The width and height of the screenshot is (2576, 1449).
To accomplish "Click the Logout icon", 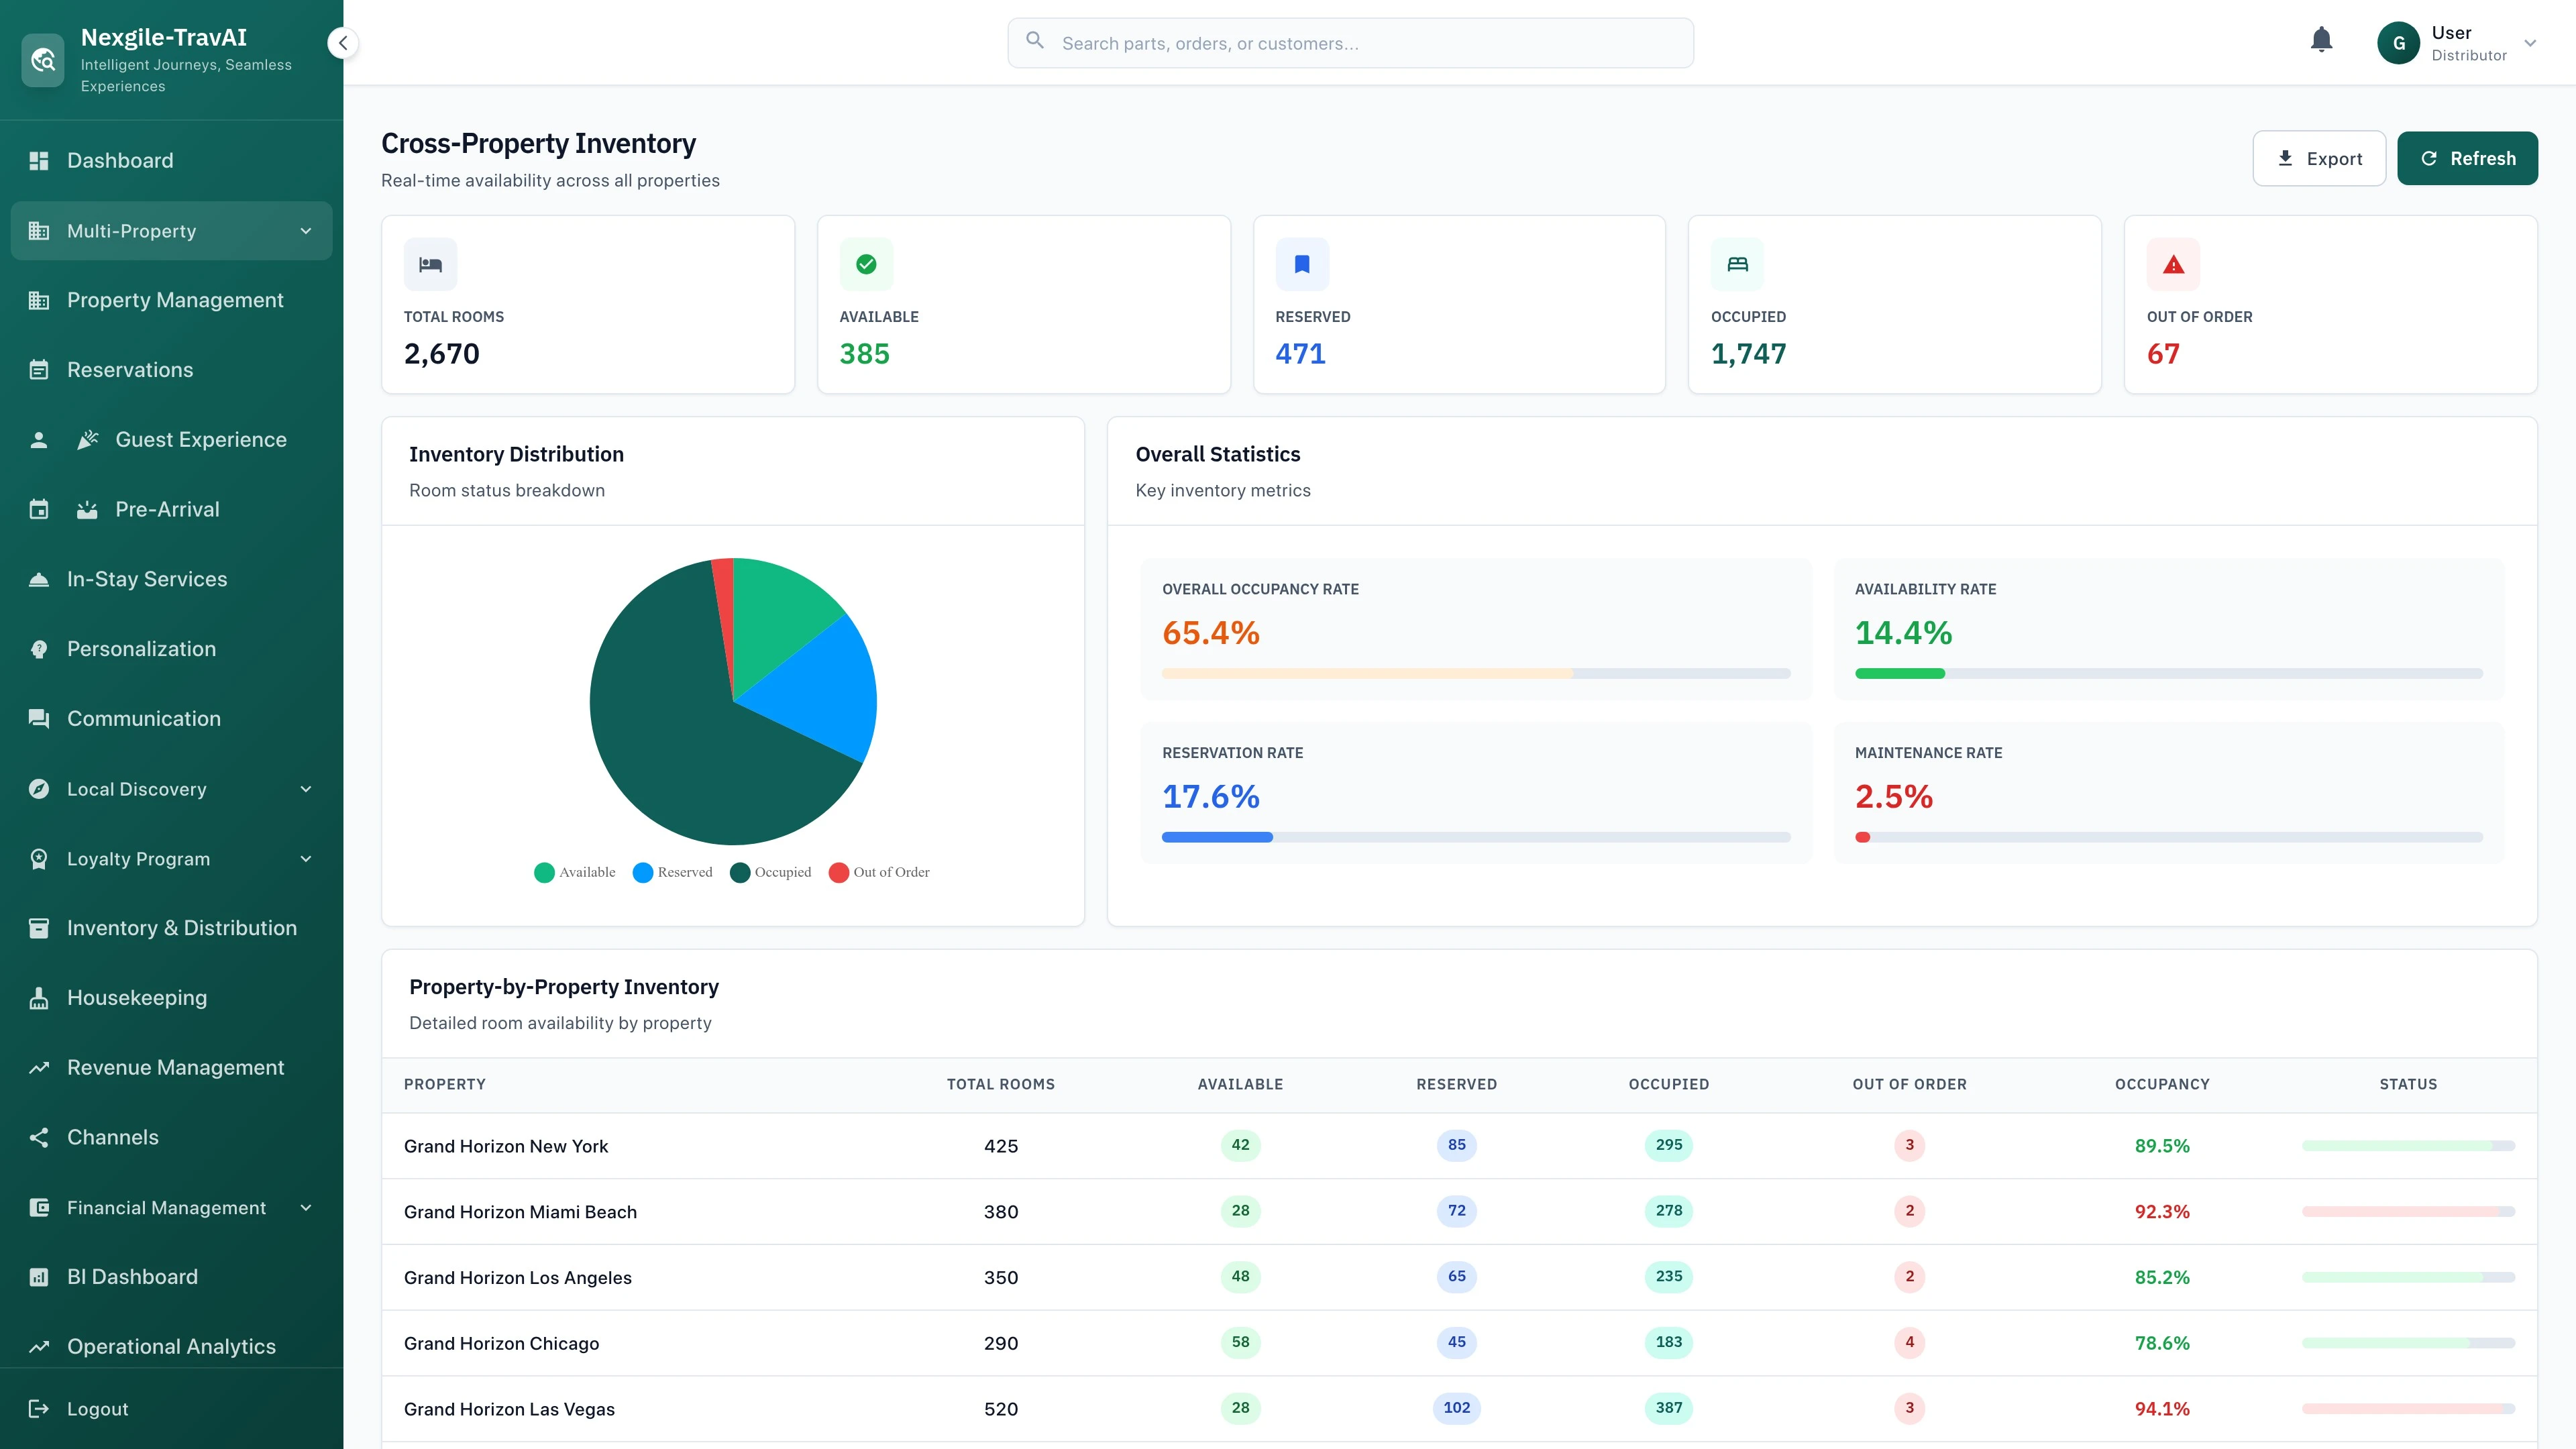I will (x=39, y=1408).
